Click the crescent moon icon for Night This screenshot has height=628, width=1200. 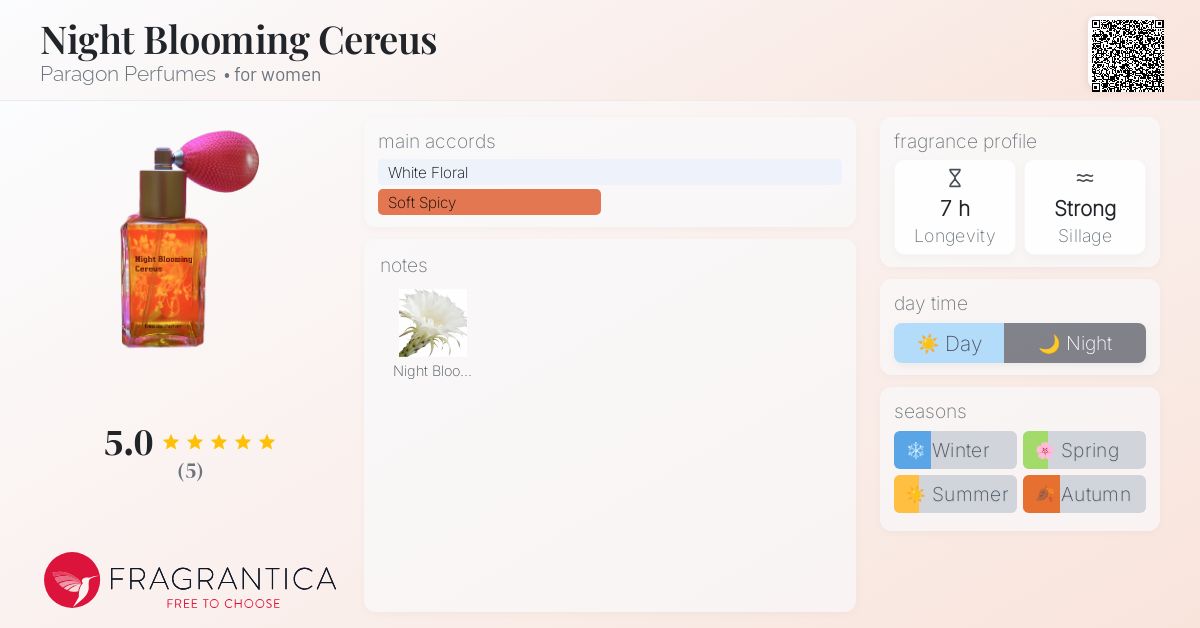coord(1050,343)
